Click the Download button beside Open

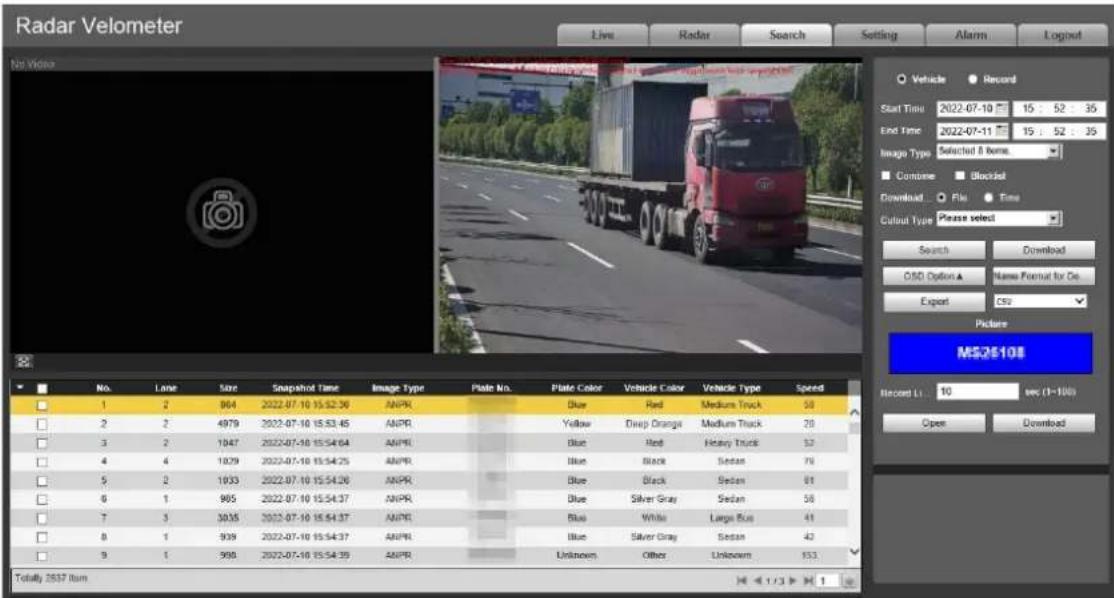click(x=1044, y=423)
